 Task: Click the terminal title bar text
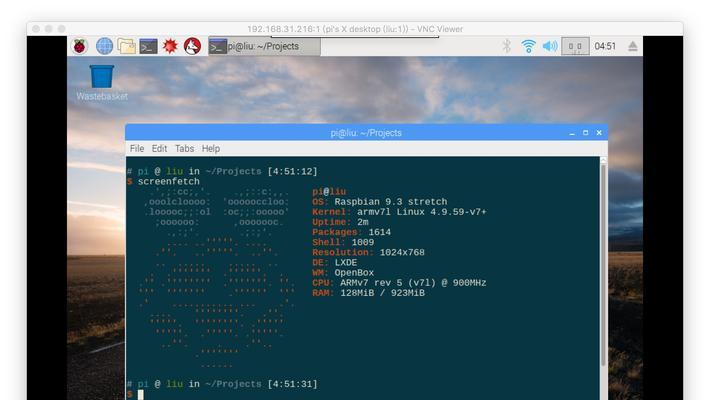(x=366, y=133)
